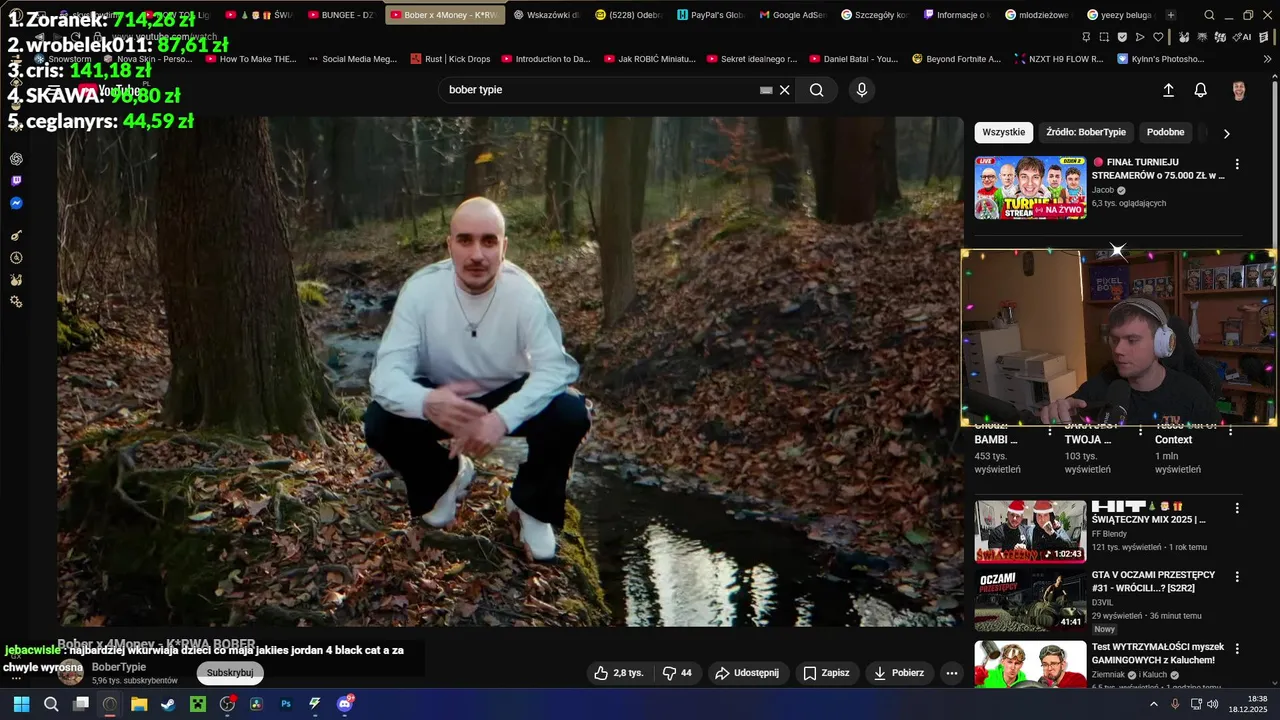The height and width of the screenshot is (720, 1280).
Task: Open the Introduction to Da... bookmark
Action: click(546, 59)
